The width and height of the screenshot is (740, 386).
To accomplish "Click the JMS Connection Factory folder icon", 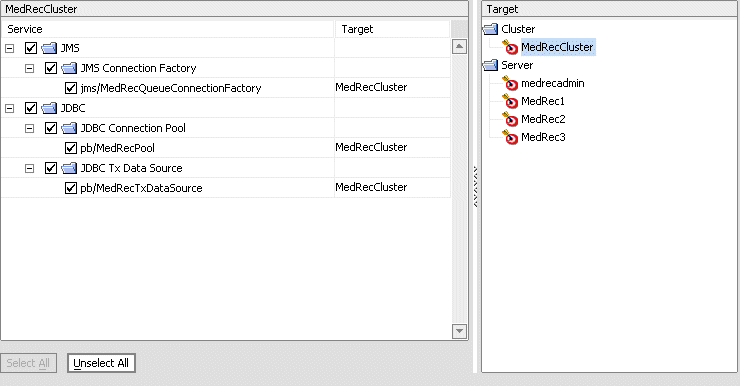I will point(69,68).
